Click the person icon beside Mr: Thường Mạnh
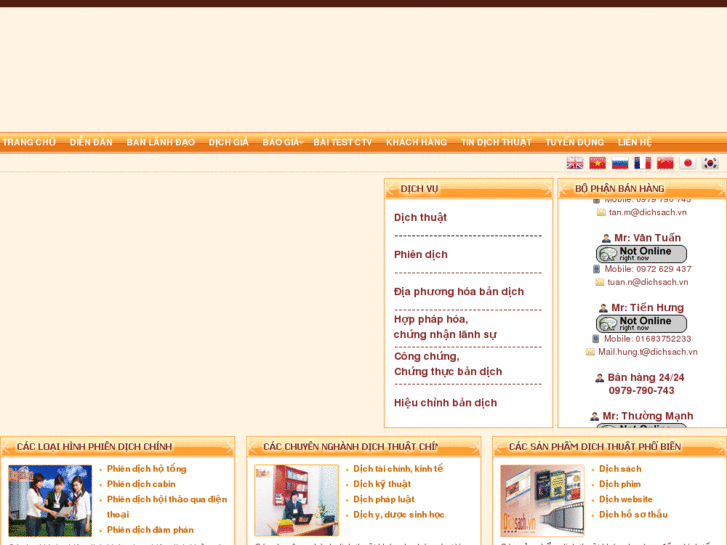The width and height of the screenshot is (727, 545). [594, 417]
